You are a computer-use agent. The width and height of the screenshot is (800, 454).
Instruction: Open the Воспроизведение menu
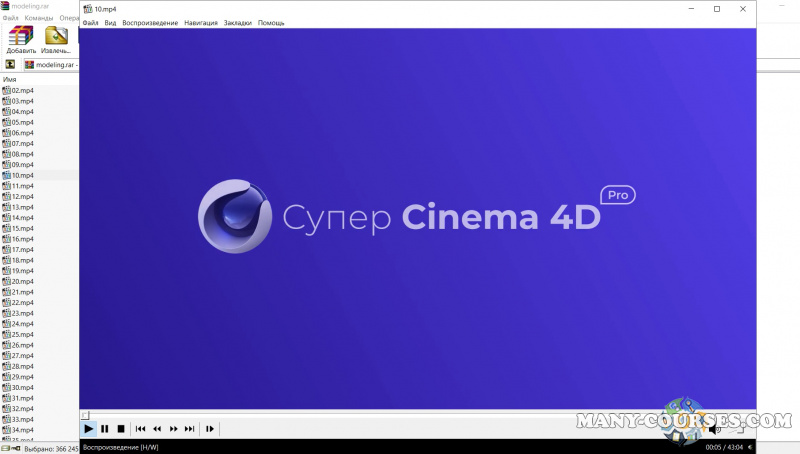150,22
